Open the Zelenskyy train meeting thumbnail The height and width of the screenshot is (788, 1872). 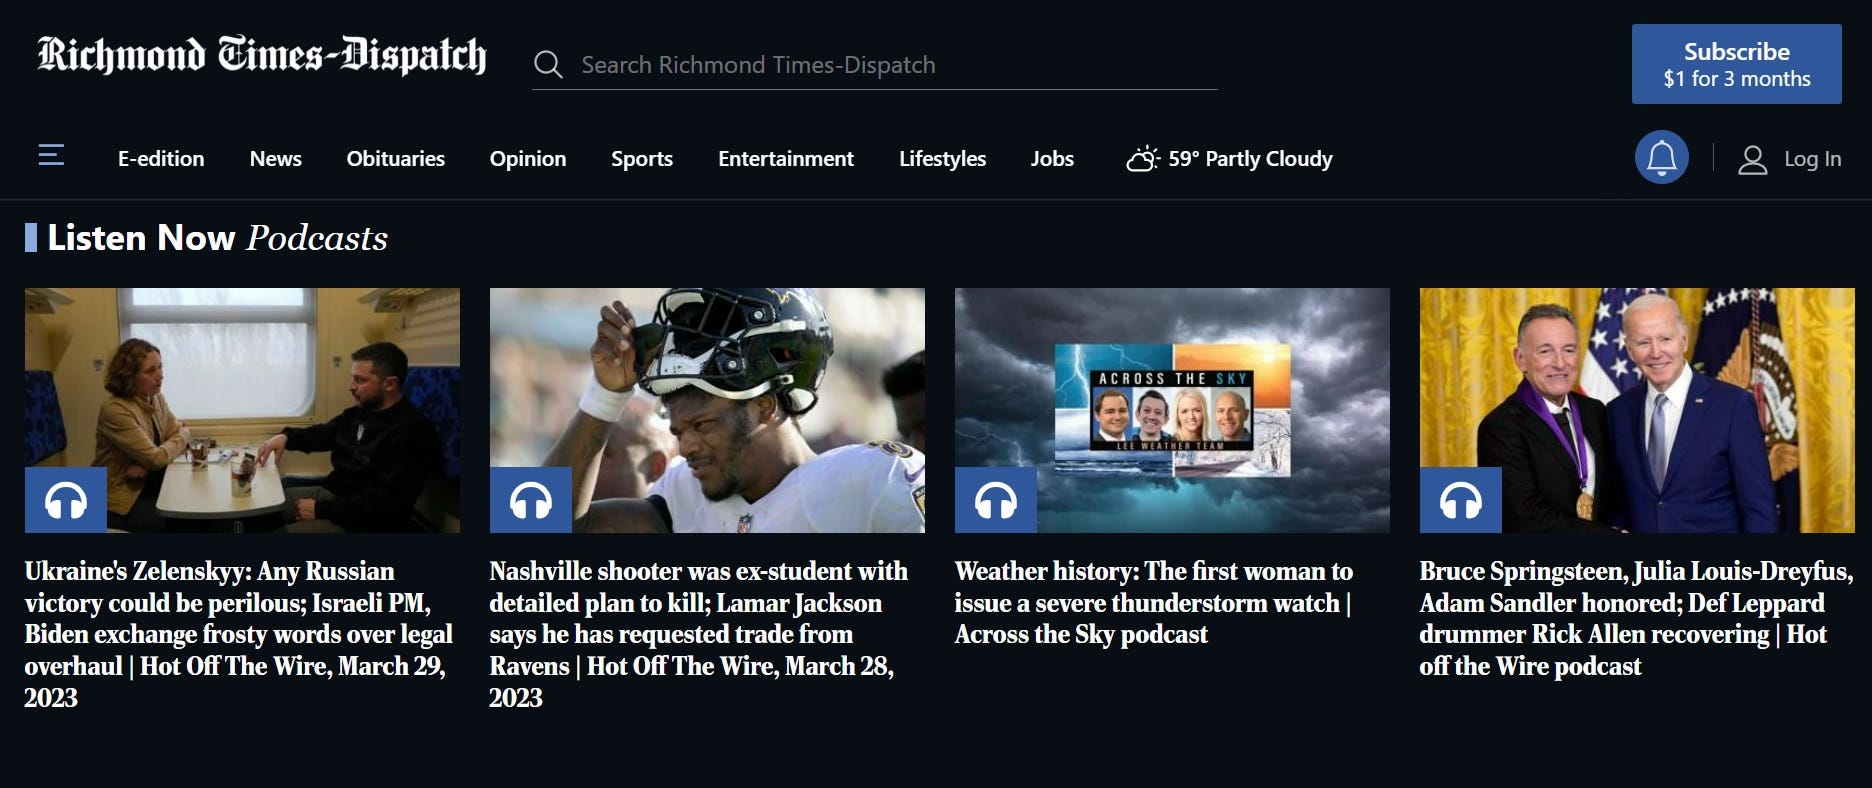(x=242, y=410)
